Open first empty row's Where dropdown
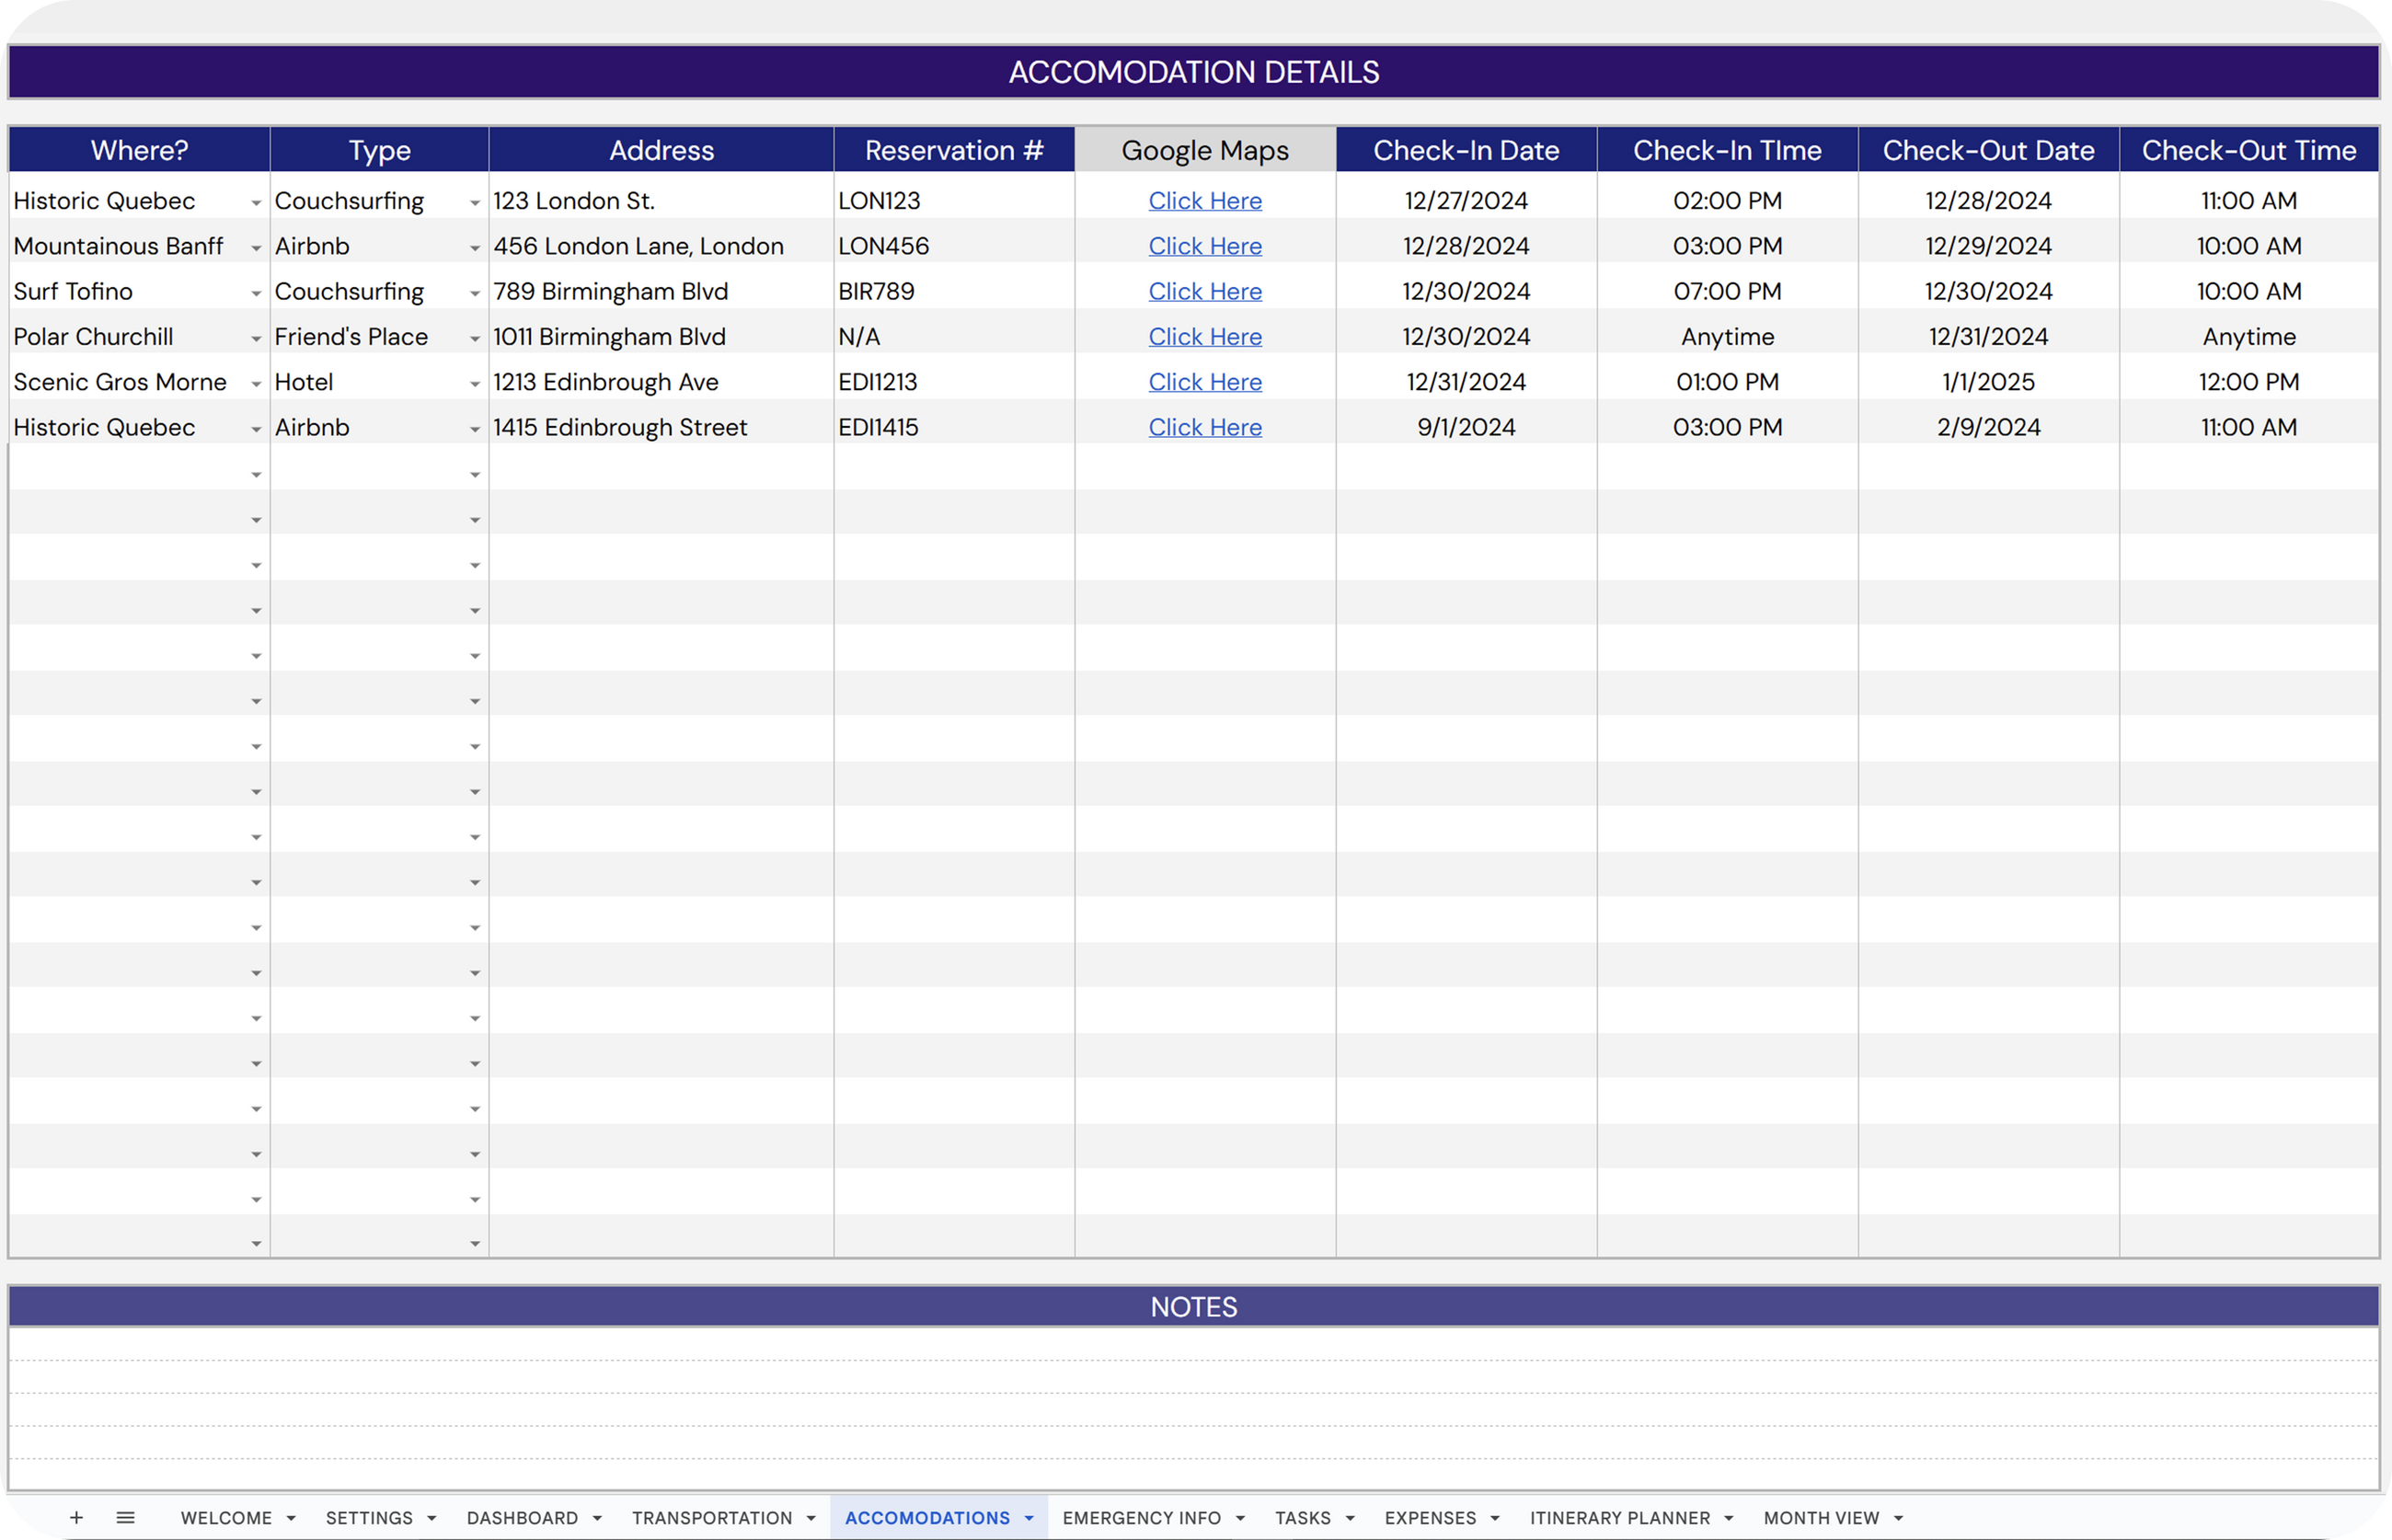This screenshot has width=2392, height=1540. (x=256, y=475)
